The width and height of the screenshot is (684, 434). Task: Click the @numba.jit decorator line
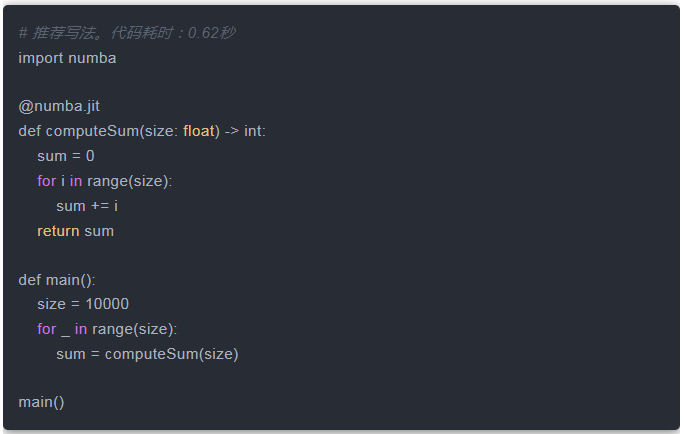coord(59,107)
